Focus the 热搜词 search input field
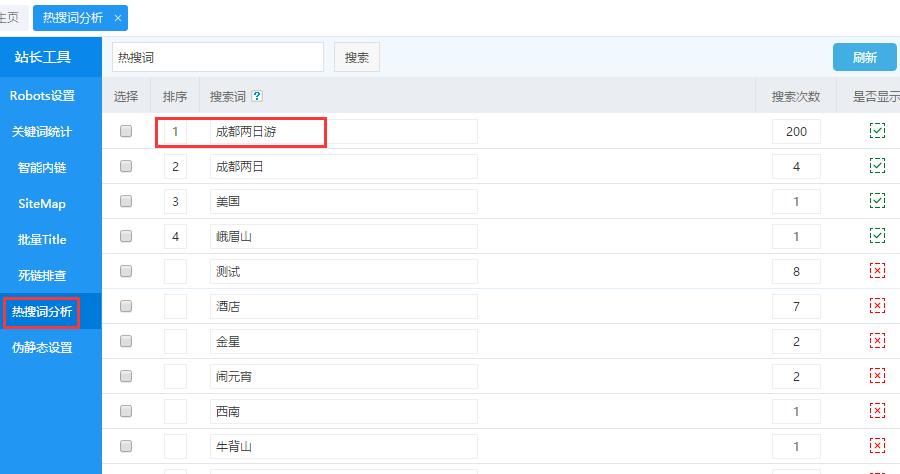This screenshot has height=474, width=900. tap(217, 57)
